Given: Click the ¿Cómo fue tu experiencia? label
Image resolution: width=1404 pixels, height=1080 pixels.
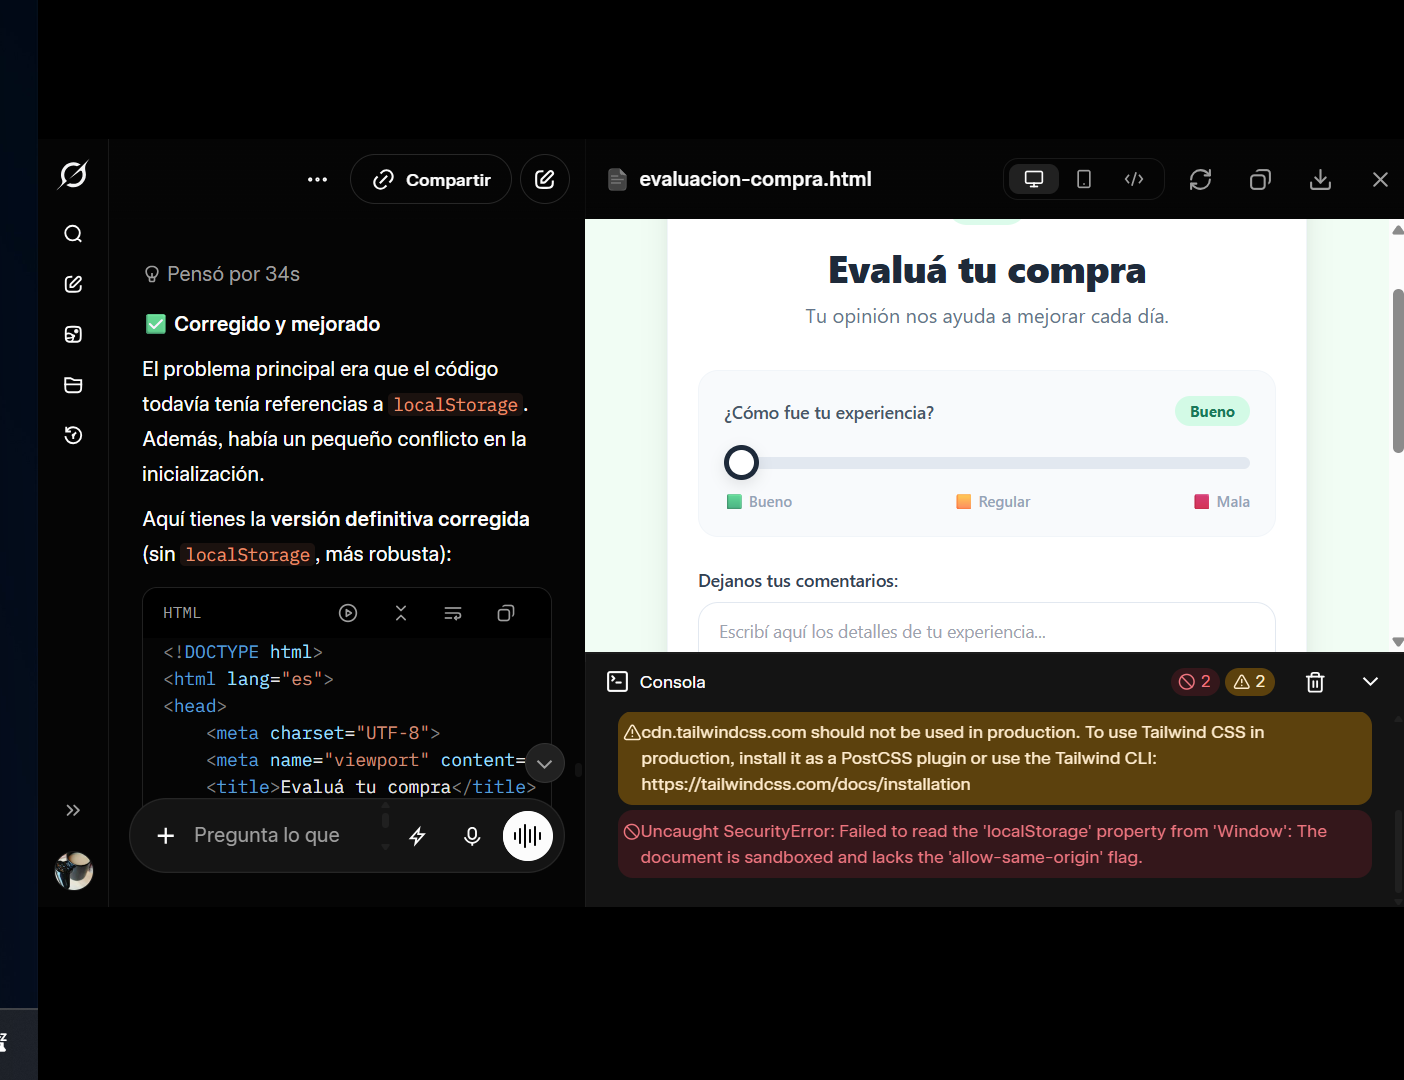Looking at the screenshot, I should 829,413.
